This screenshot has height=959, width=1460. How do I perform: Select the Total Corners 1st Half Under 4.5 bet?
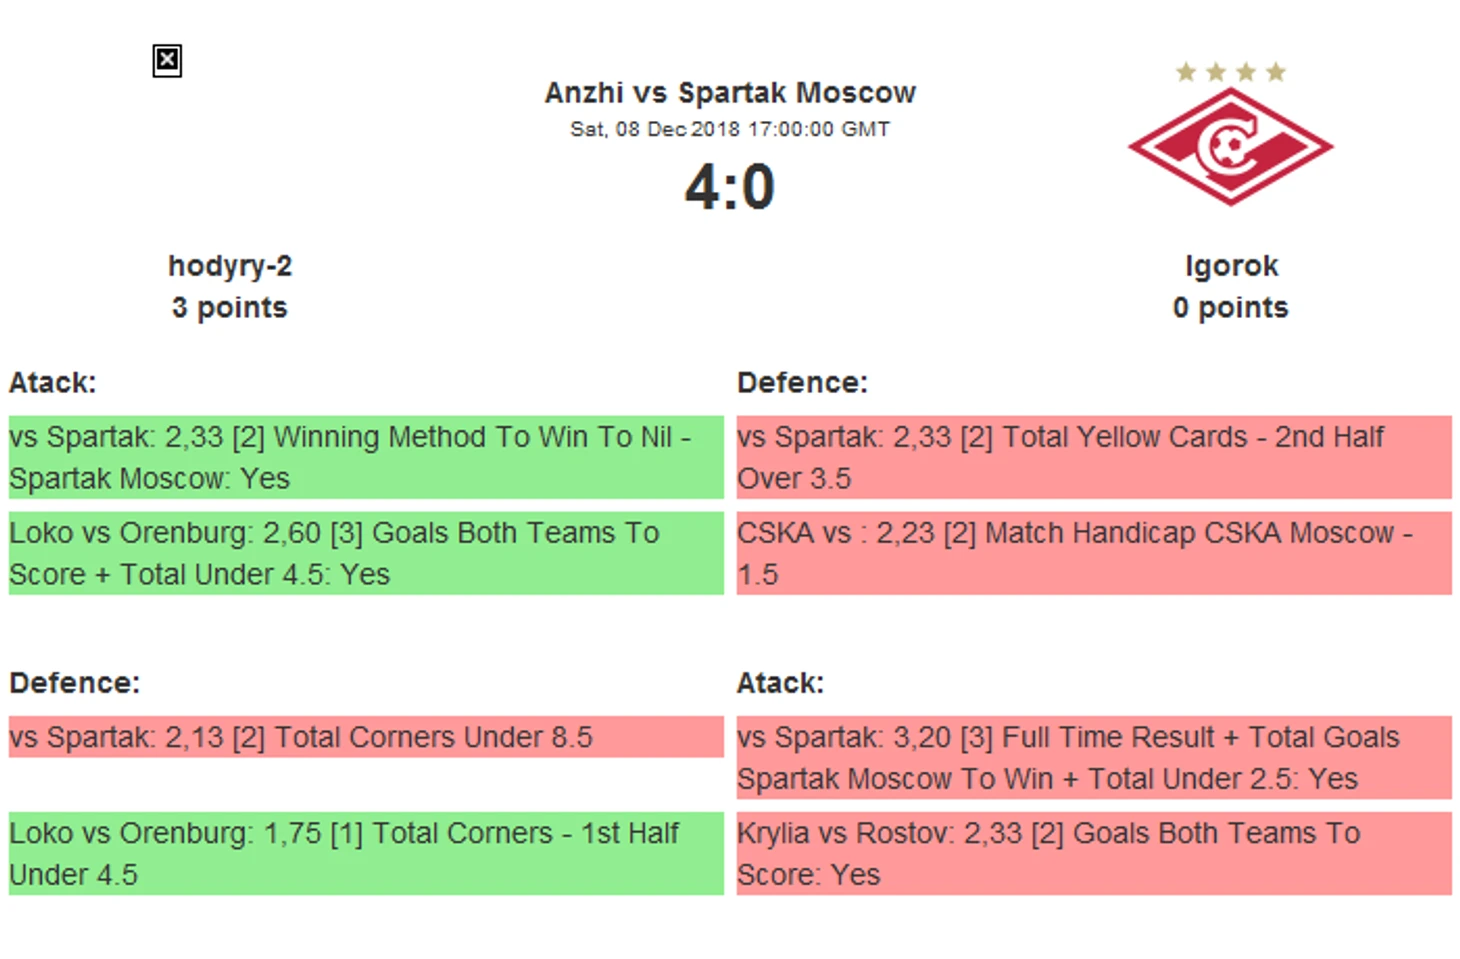click(366, 853)
